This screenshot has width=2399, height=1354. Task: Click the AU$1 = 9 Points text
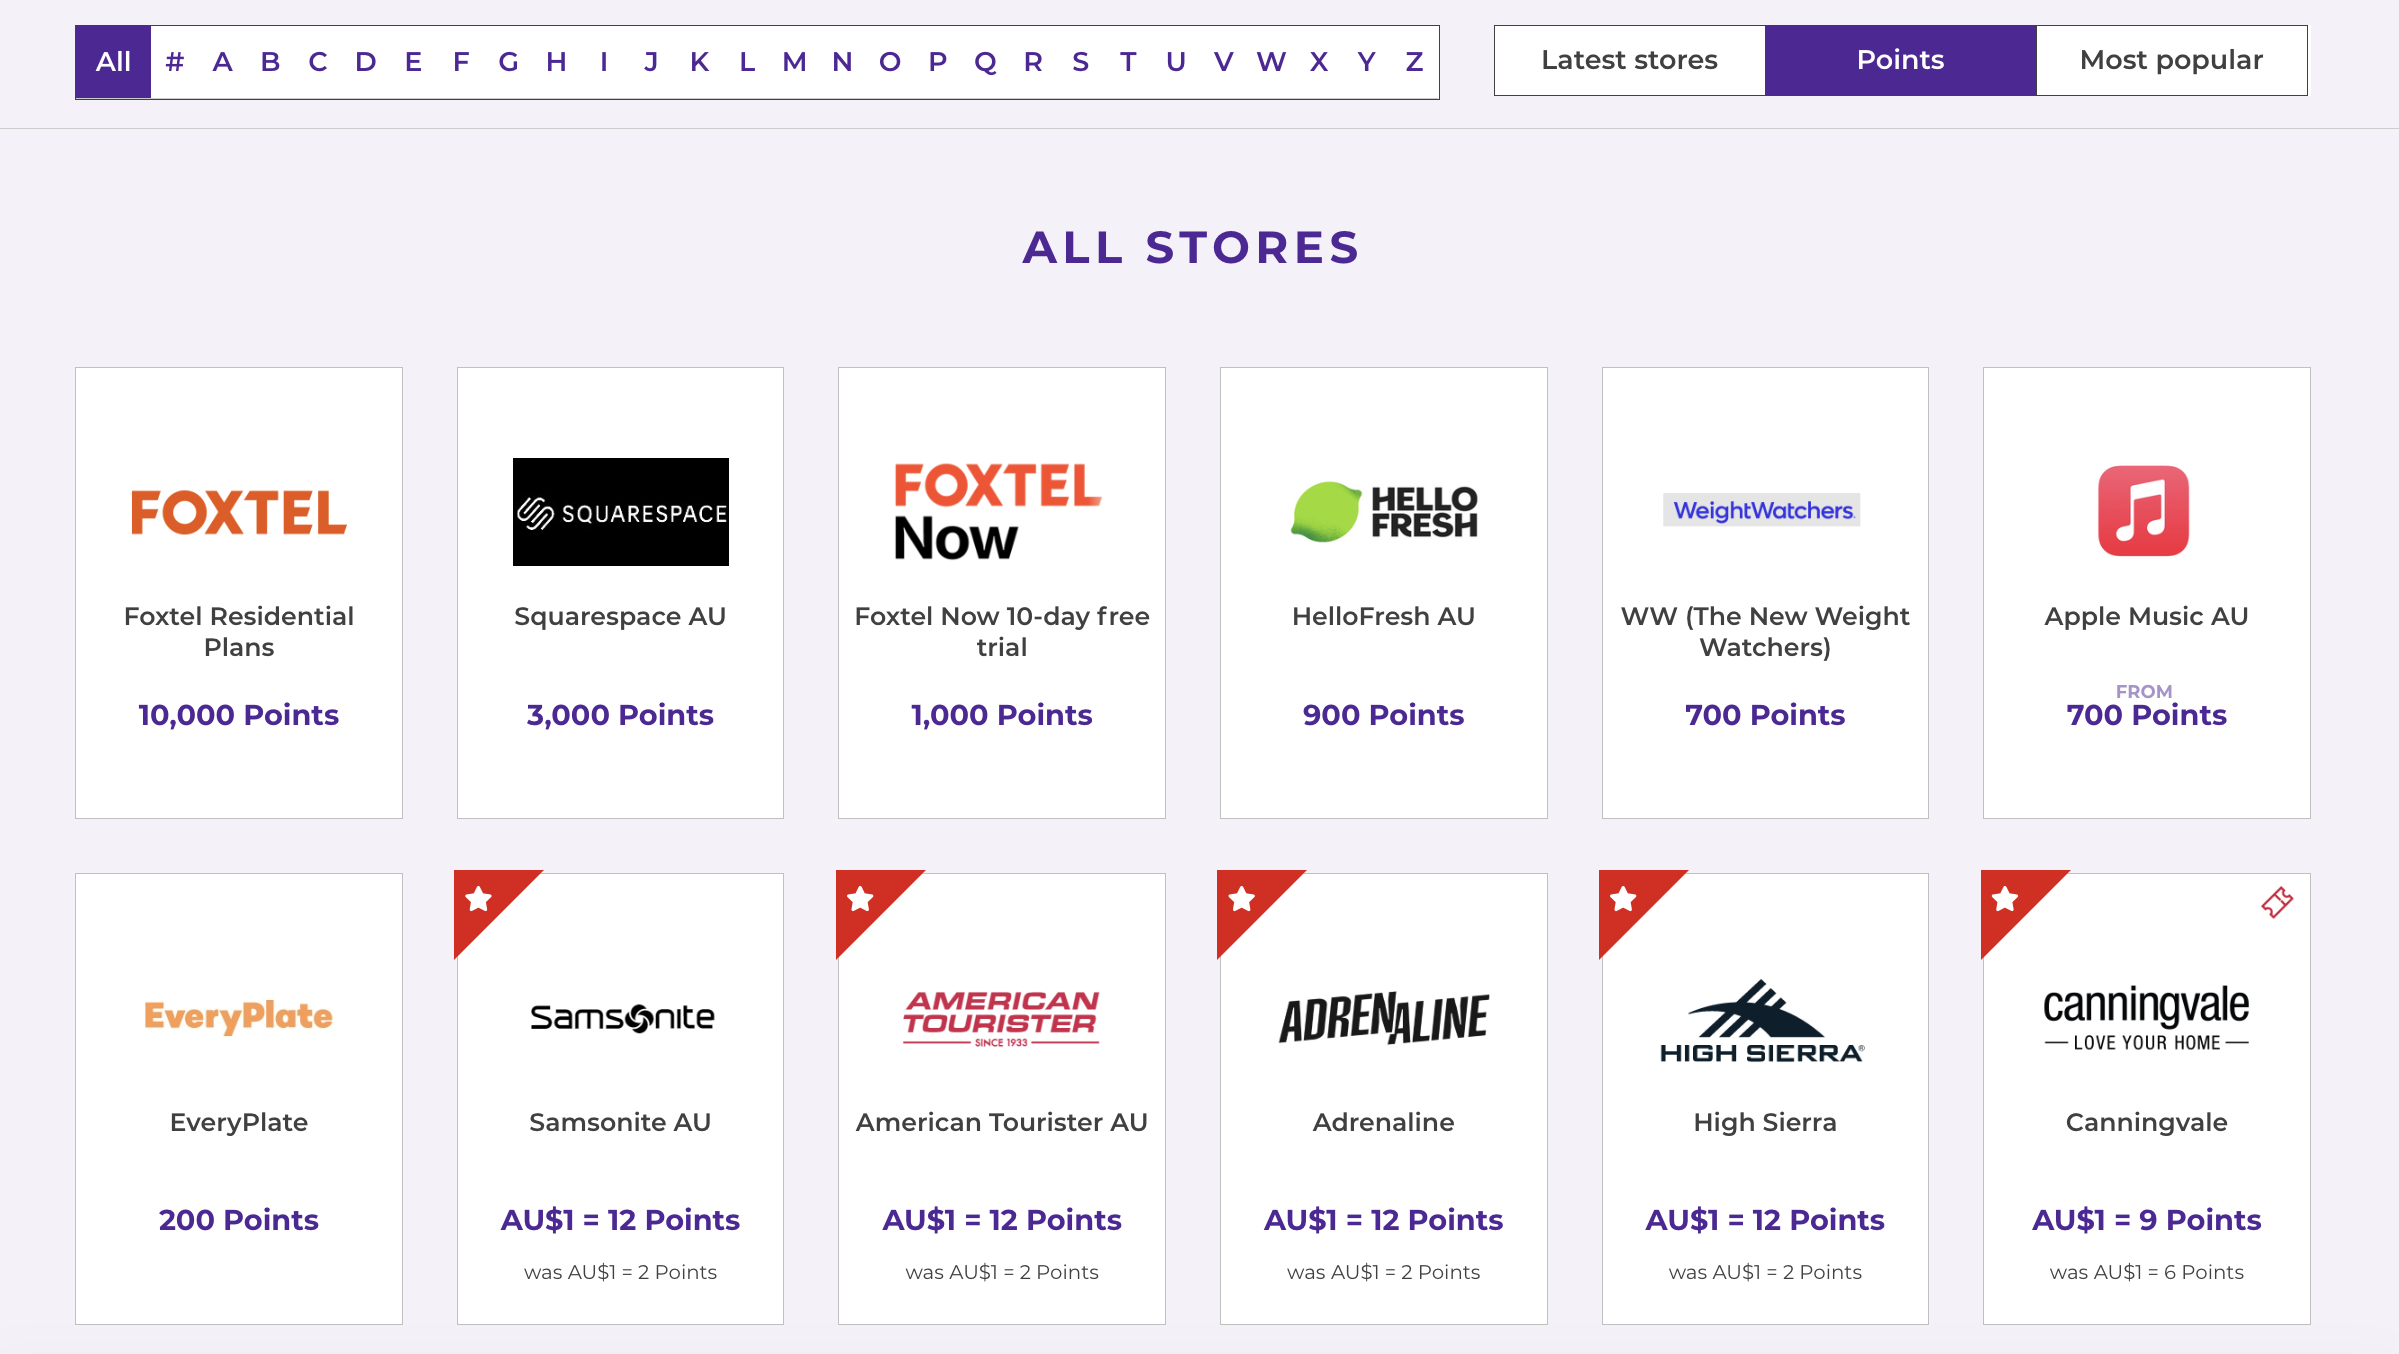[2146, 1220]
